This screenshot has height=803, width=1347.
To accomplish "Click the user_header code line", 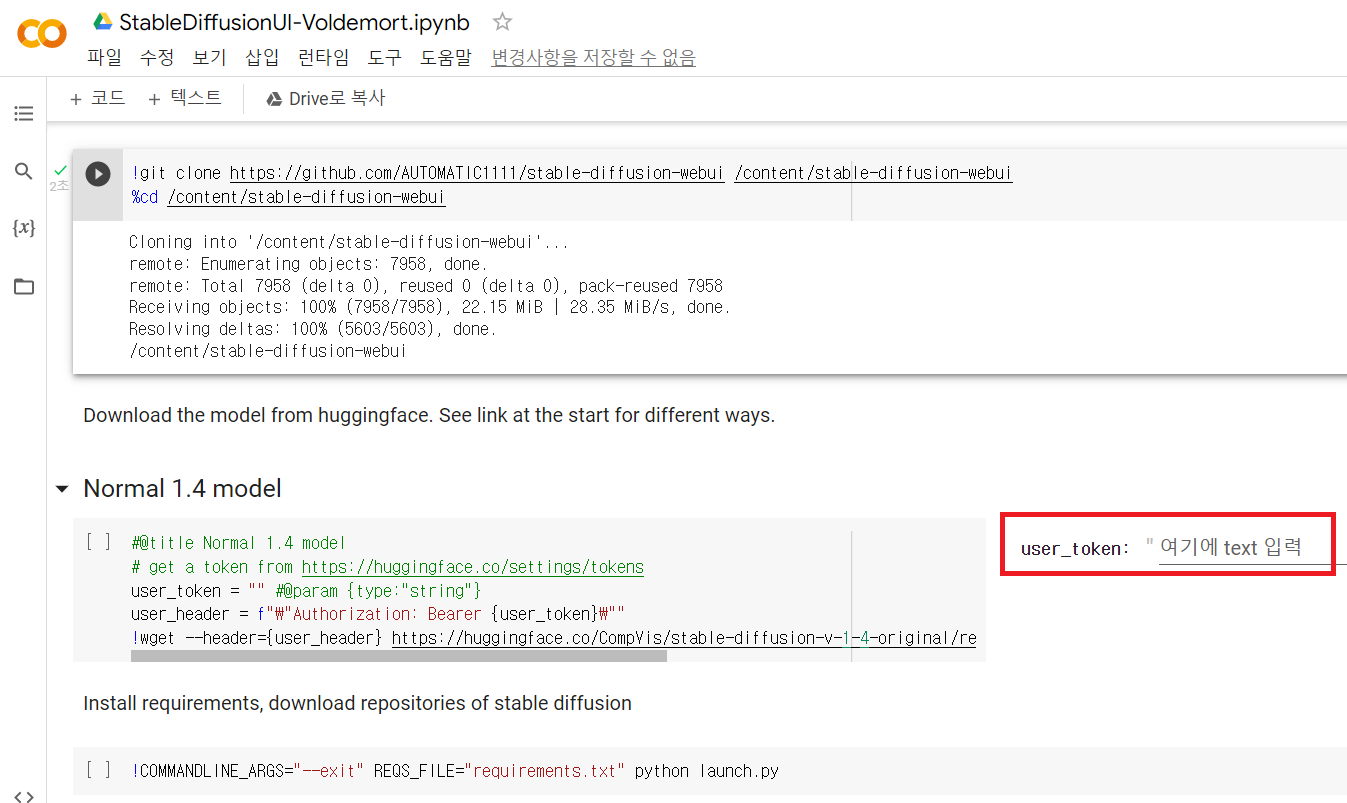I will pos(378,614).
